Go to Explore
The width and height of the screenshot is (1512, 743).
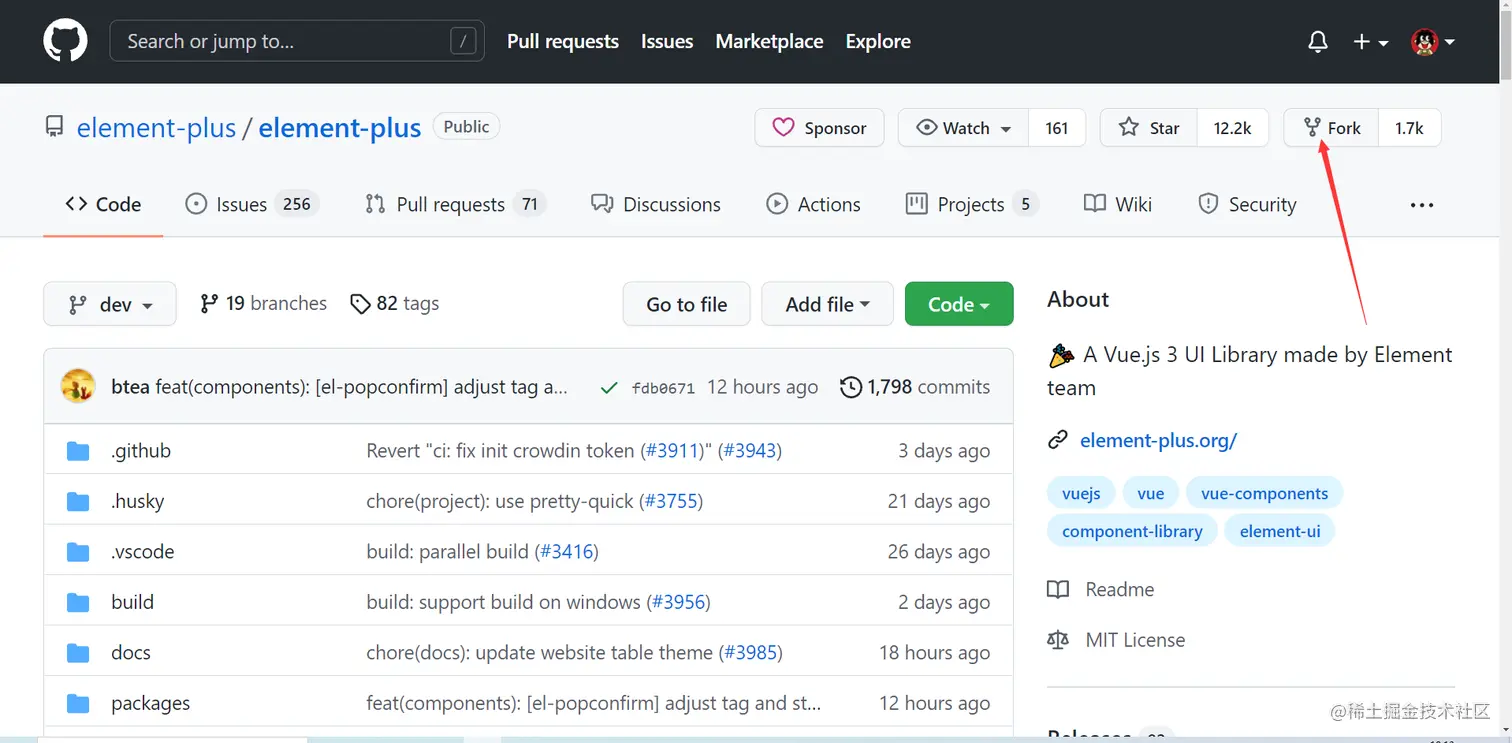point(878,41)
